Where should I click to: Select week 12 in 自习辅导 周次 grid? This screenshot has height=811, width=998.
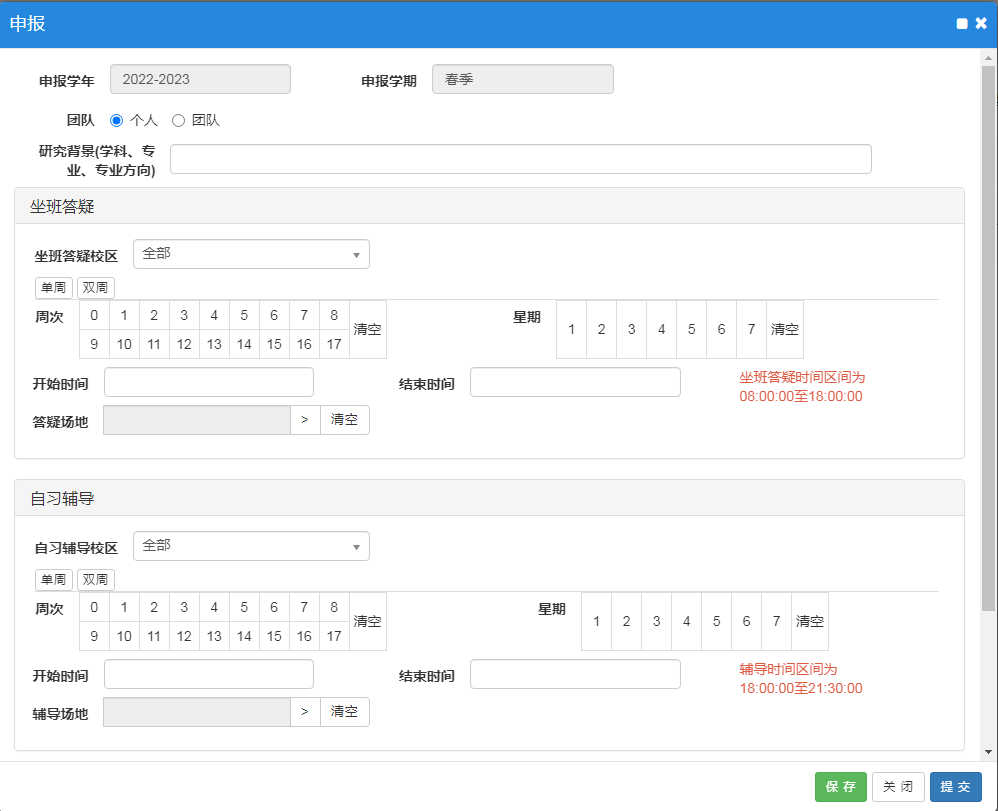pos(184,636)
